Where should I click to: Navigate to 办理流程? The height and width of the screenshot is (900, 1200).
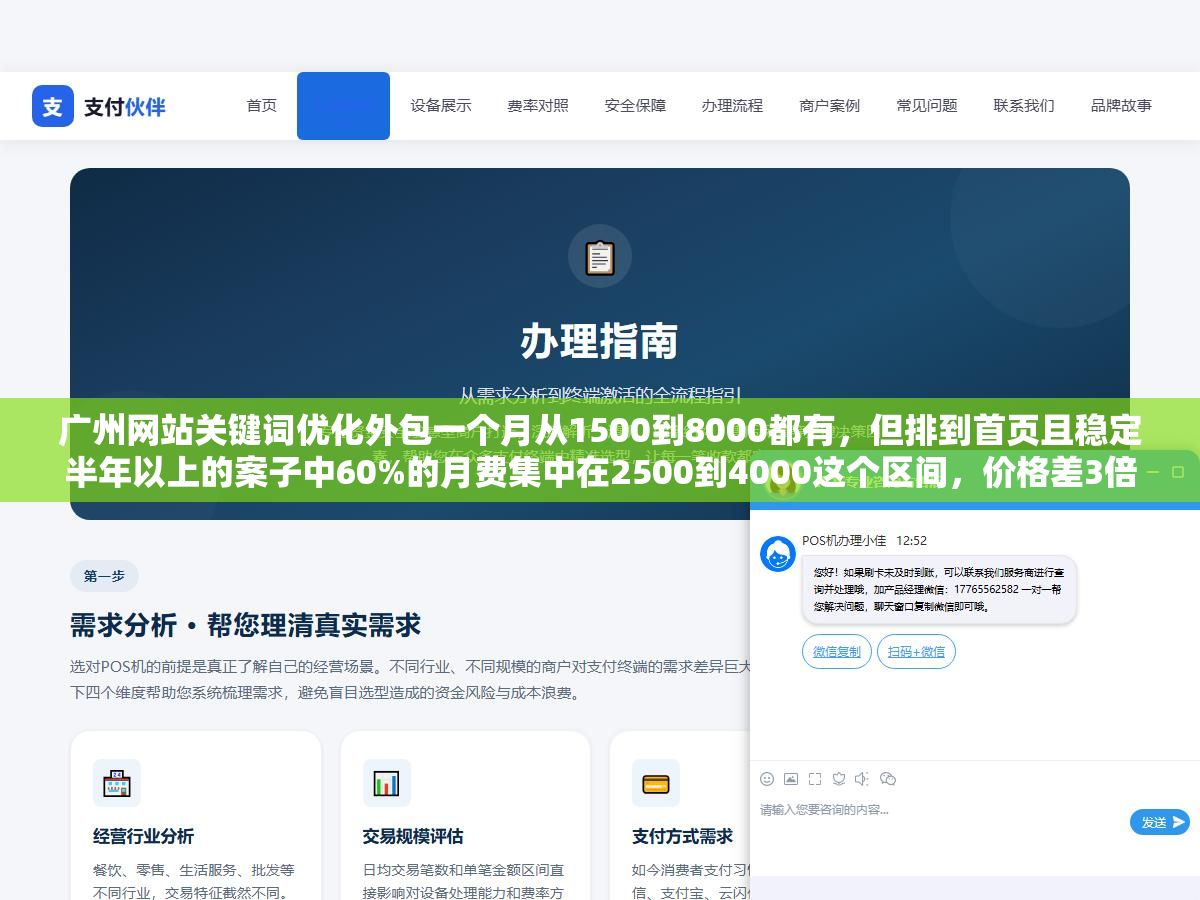732,105
